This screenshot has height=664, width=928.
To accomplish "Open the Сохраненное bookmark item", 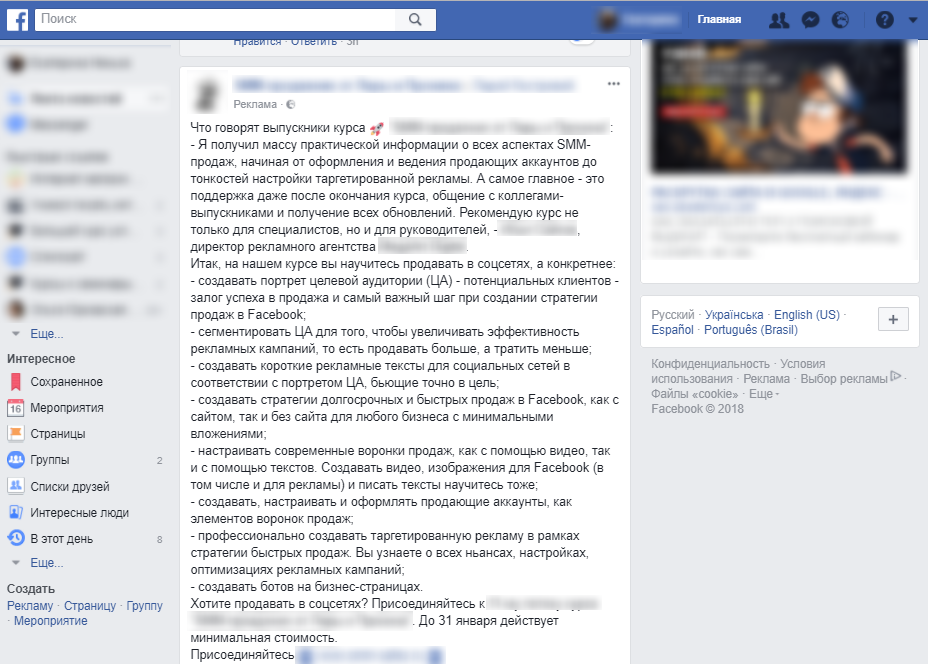I will (x=66, y=382).
